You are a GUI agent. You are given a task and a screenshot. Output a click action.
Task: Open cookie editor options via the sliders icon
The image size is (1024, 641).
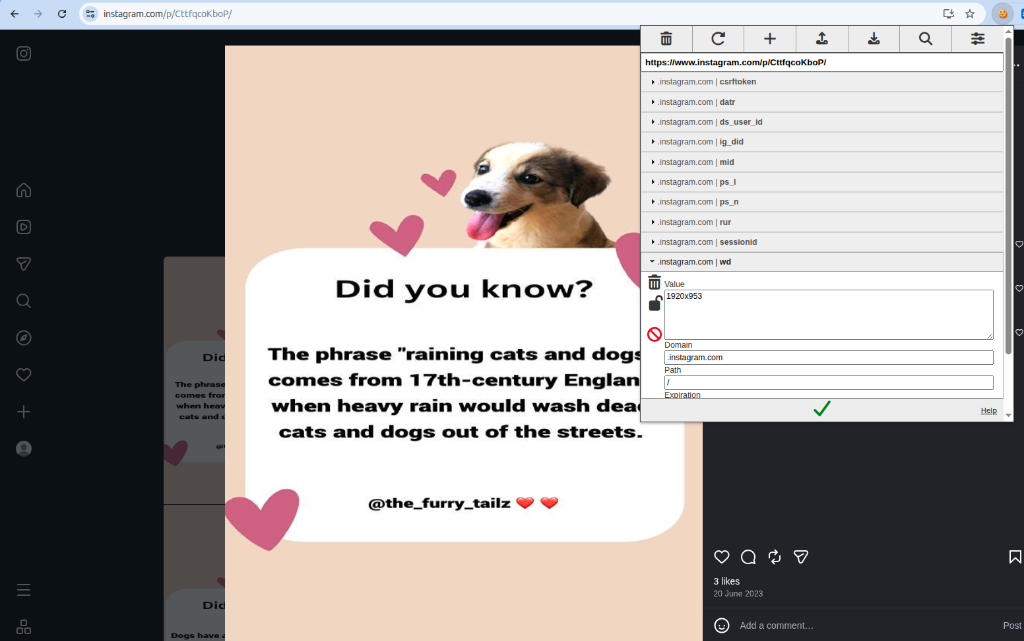(978, 39)
